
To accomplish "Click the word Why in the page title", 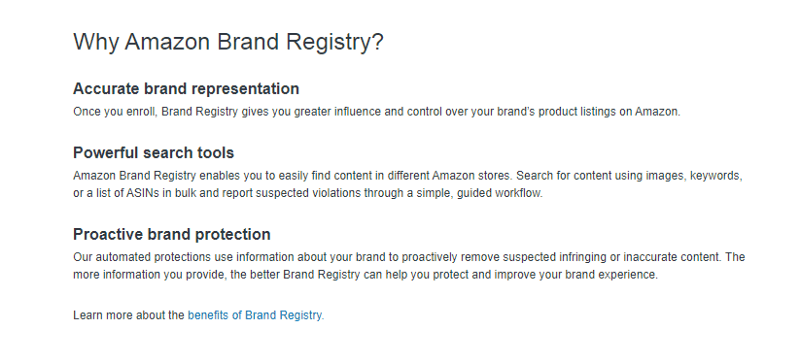I will pos(96,42).
